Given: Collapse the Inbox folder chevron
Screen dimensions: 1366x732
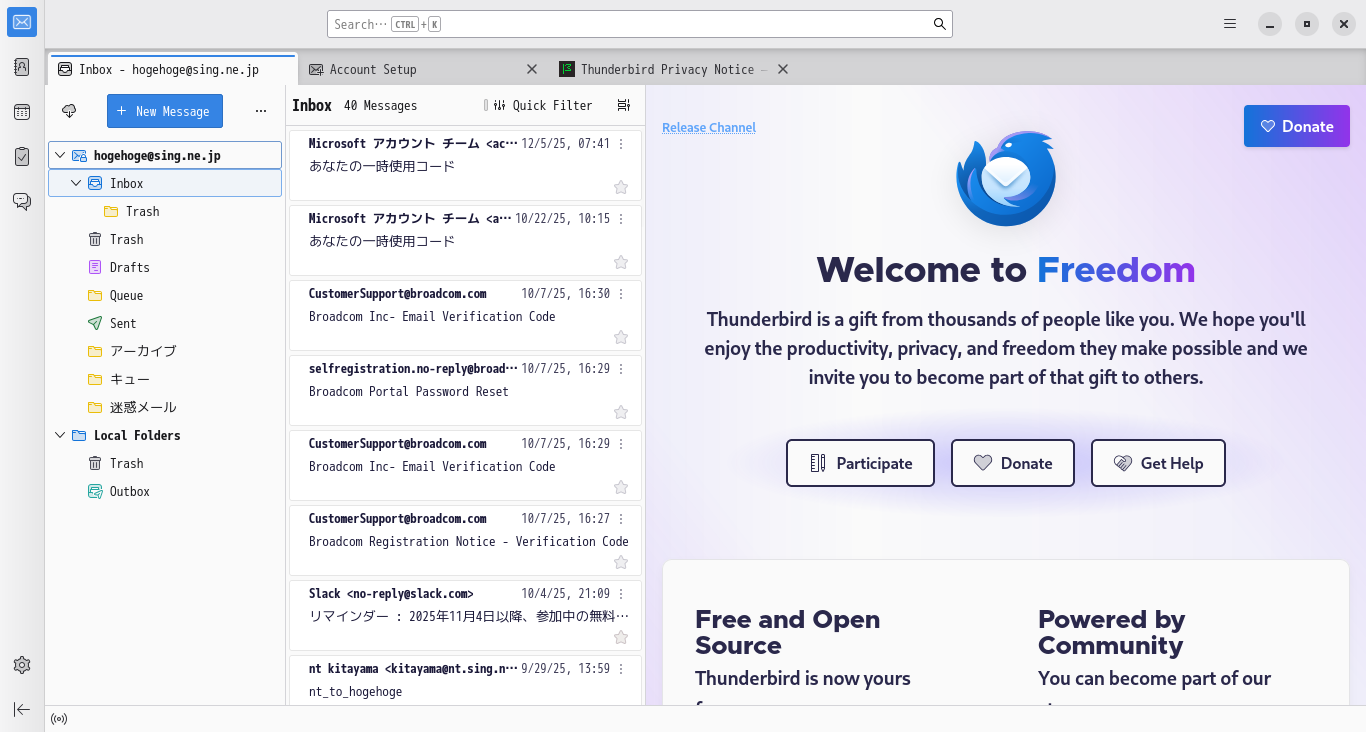Looking at the screenshot, I should 76,183.
